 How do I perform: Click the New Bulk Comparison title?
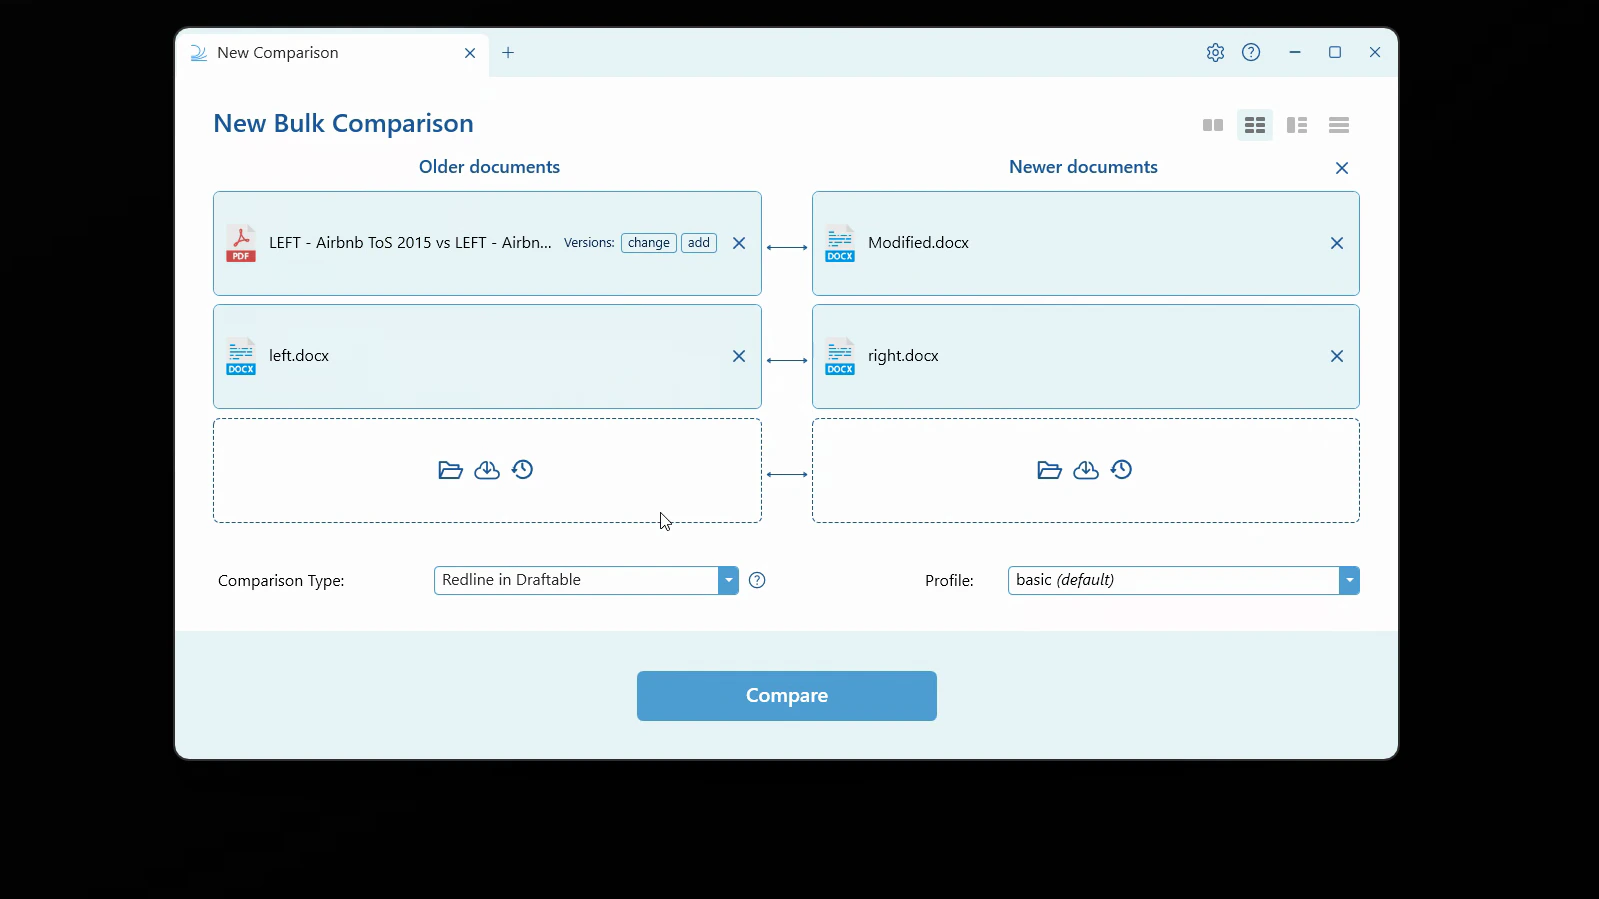coord(343,123)
